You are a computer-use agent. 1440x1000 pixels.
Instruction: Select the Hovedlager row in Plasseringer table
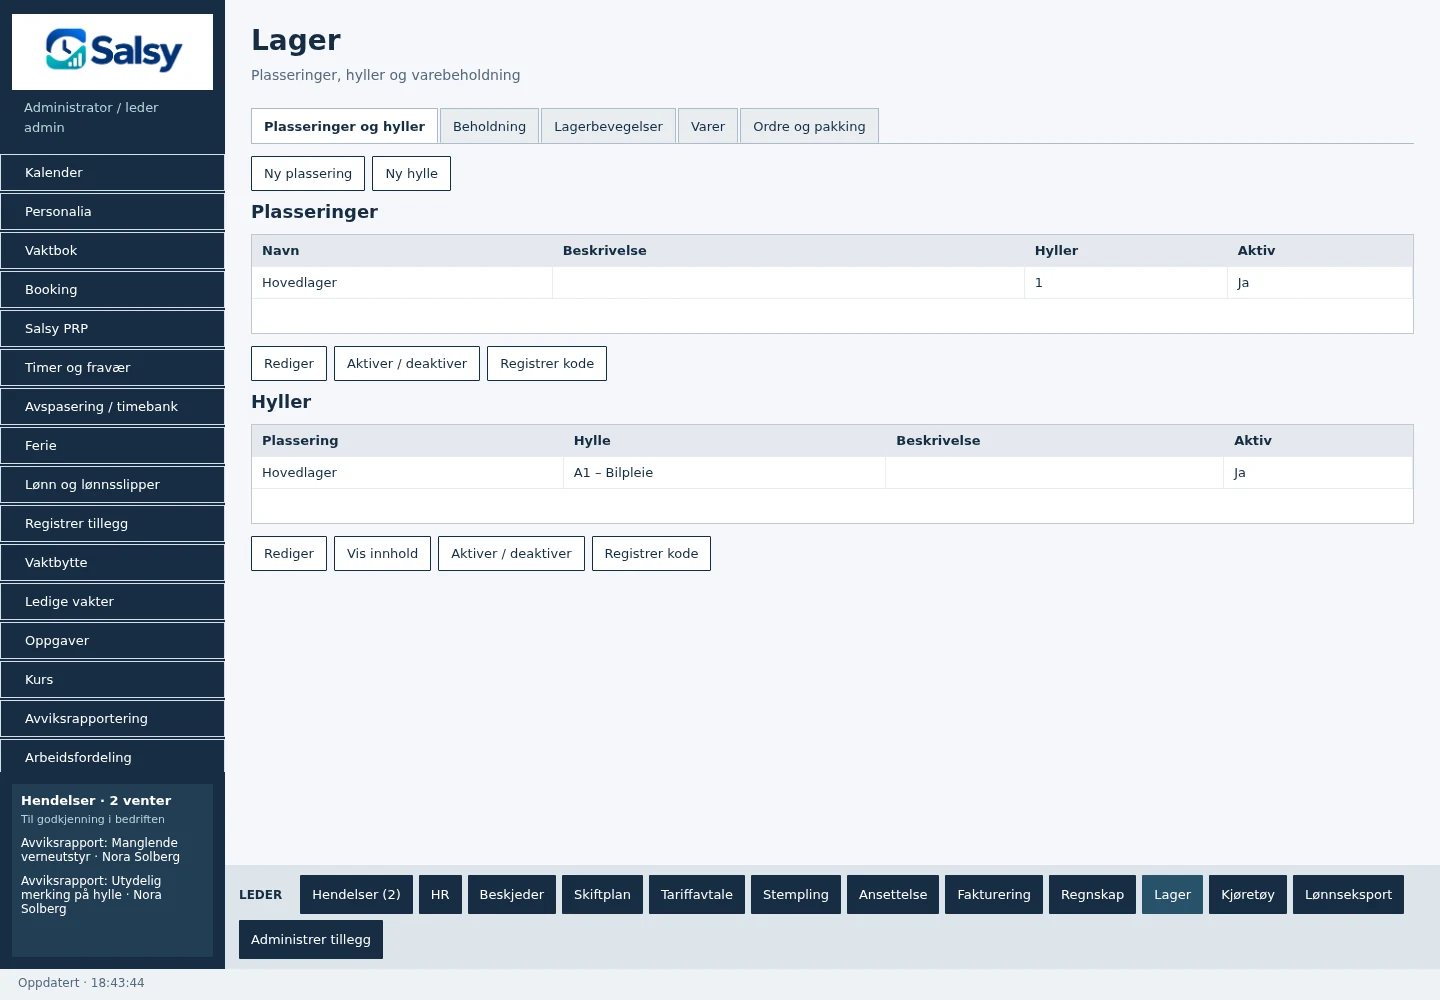pos(832,283)
